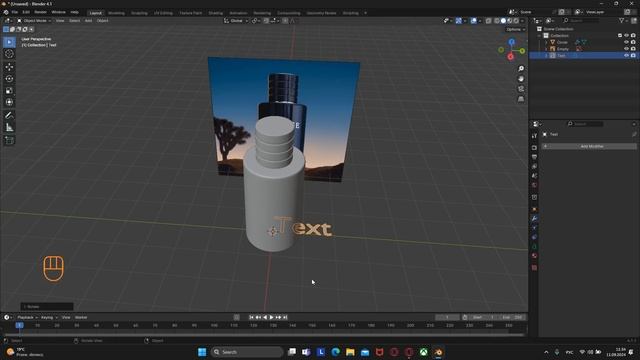This screenshot has width=640, height=360.
Task: Select the Scale tool
Action: [9, 91]
